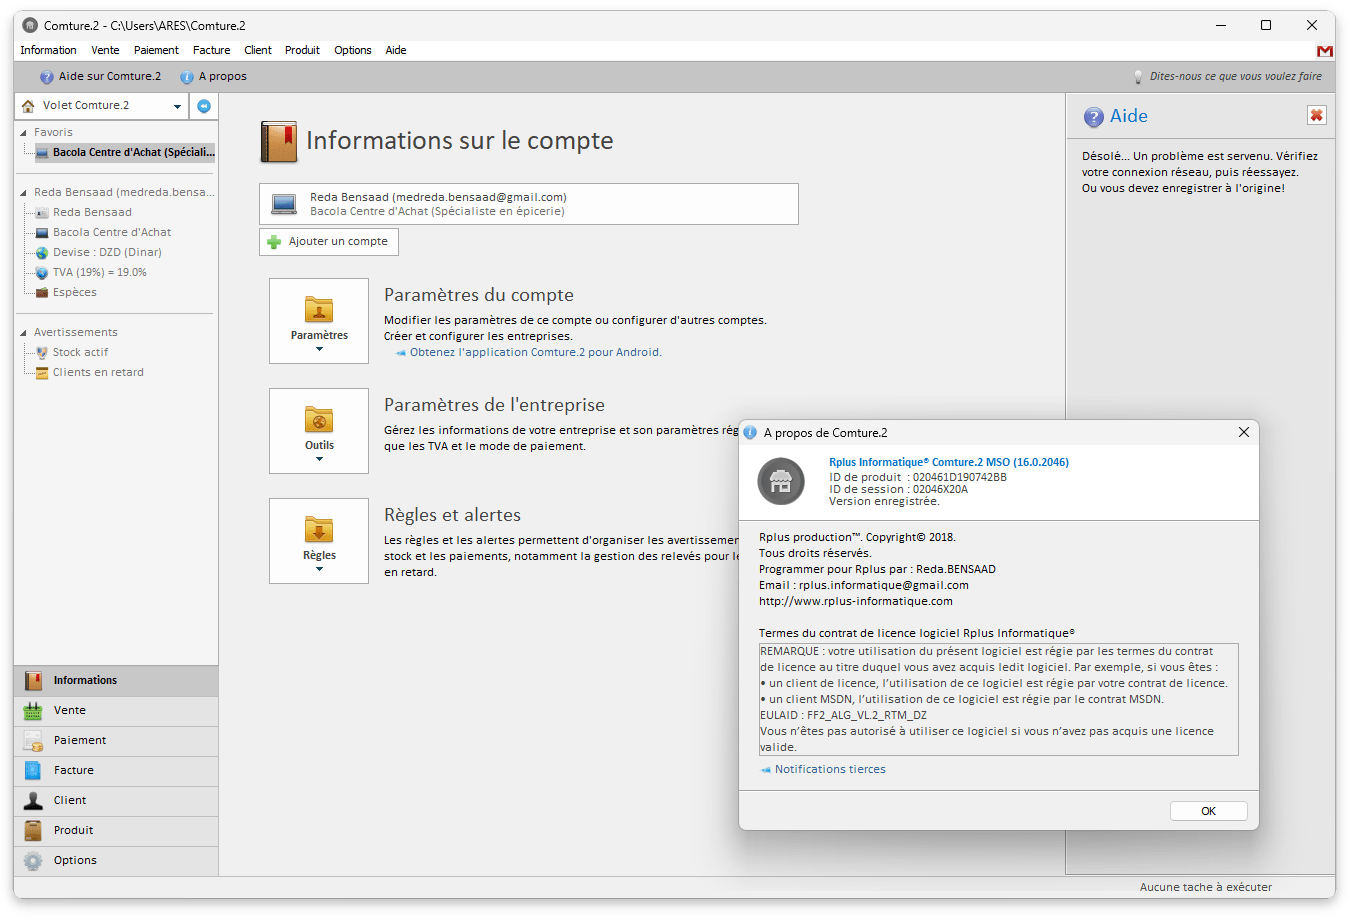Screen dimensions: 1350x920
Task: Open the Paiement menu in menu bar
Action: (156, 50)
